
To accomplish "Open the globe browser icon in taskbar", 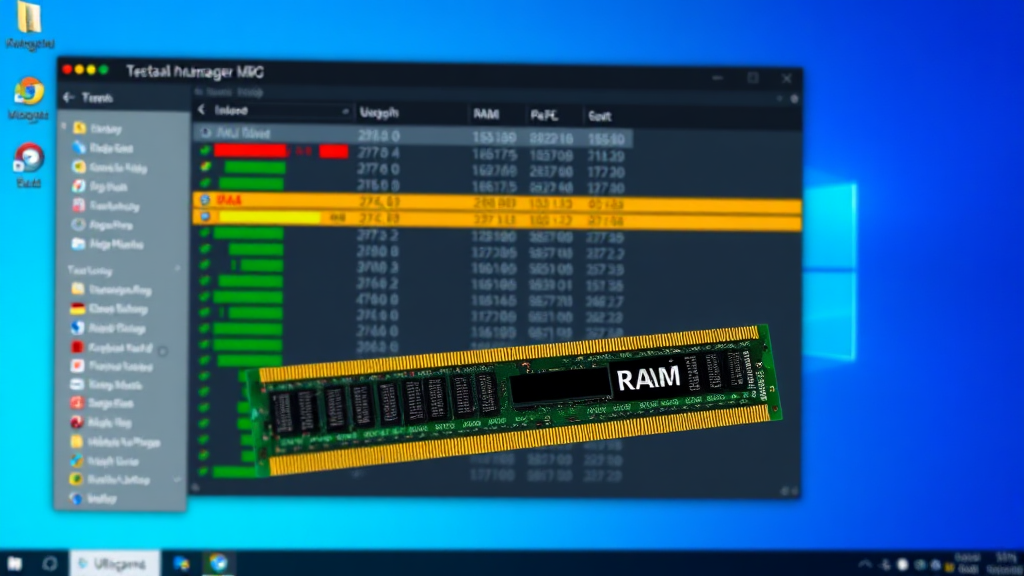I will (x=218, y=564).
